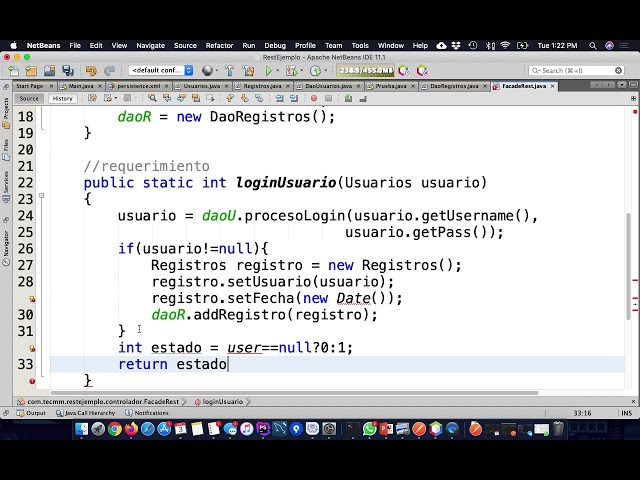Close the FacadeRest.java tab
Screen dimensions: 640x480
point(552,86)
